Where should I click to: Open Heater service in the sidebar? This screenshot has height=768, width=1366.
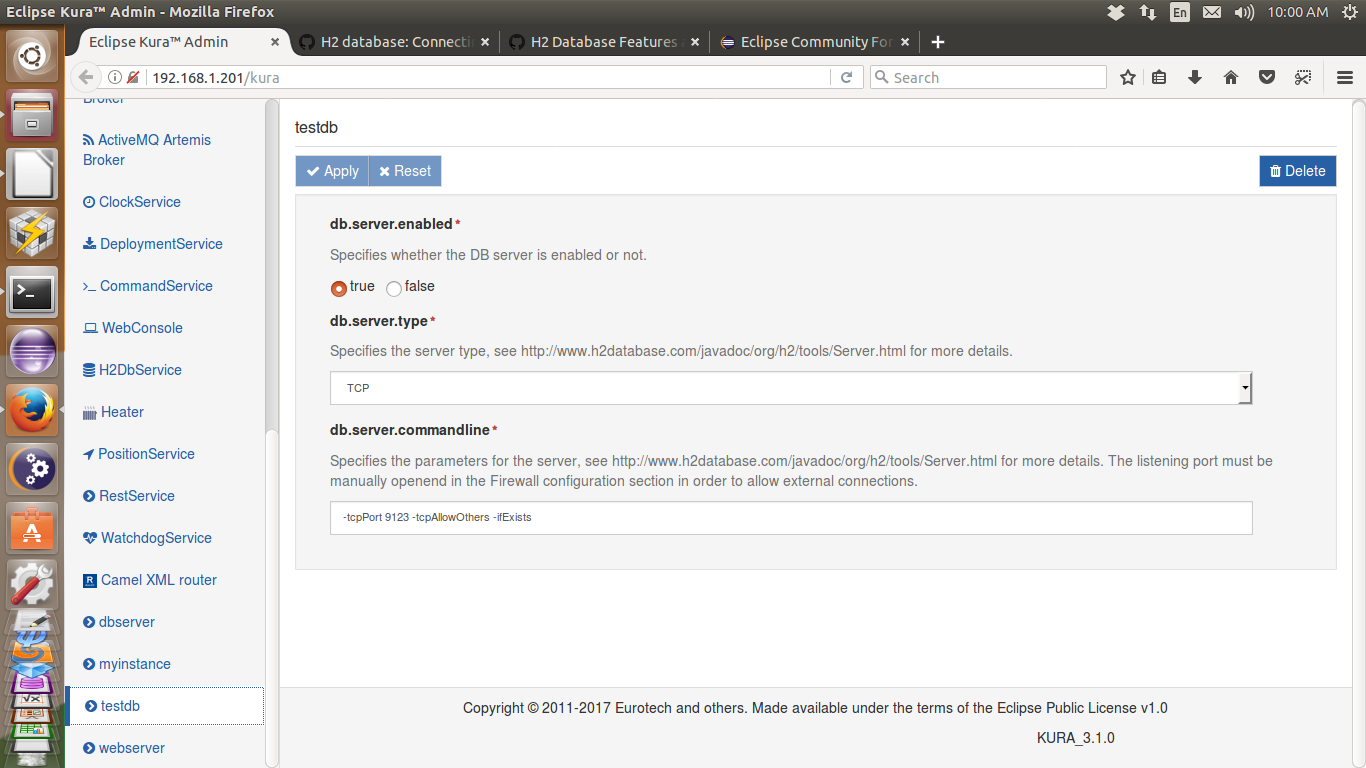pyautogui.click(x=113, y=412)
